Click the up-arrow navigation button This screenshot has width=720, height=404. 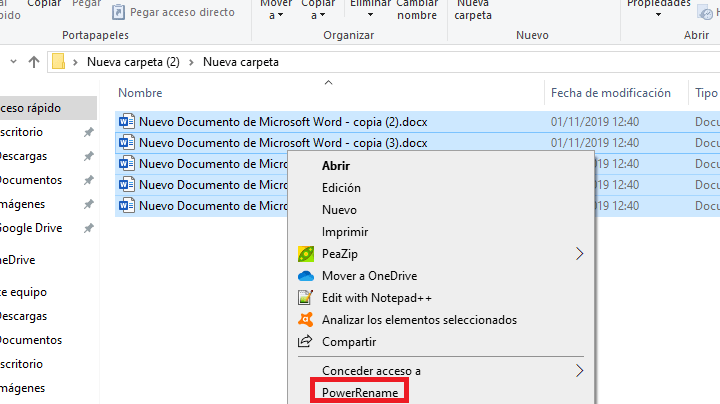tap(34, 62)
